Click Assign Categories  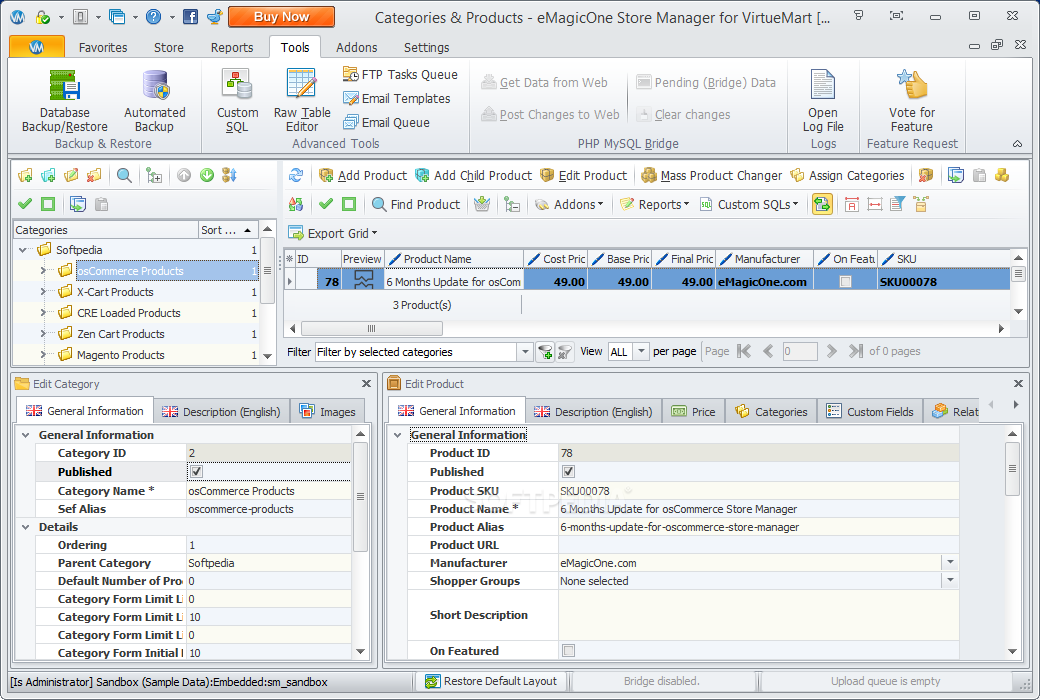[x=847, y=175]
